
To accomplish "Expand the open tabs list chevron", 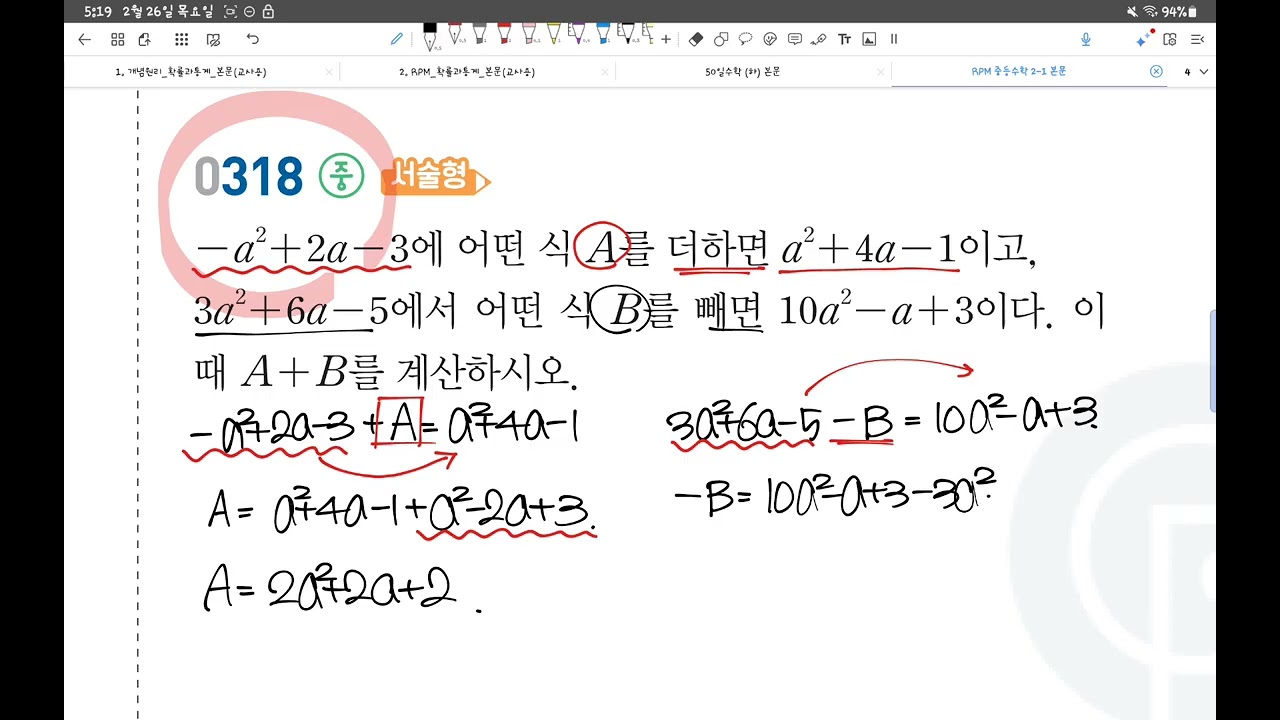I will point(1203,72).
